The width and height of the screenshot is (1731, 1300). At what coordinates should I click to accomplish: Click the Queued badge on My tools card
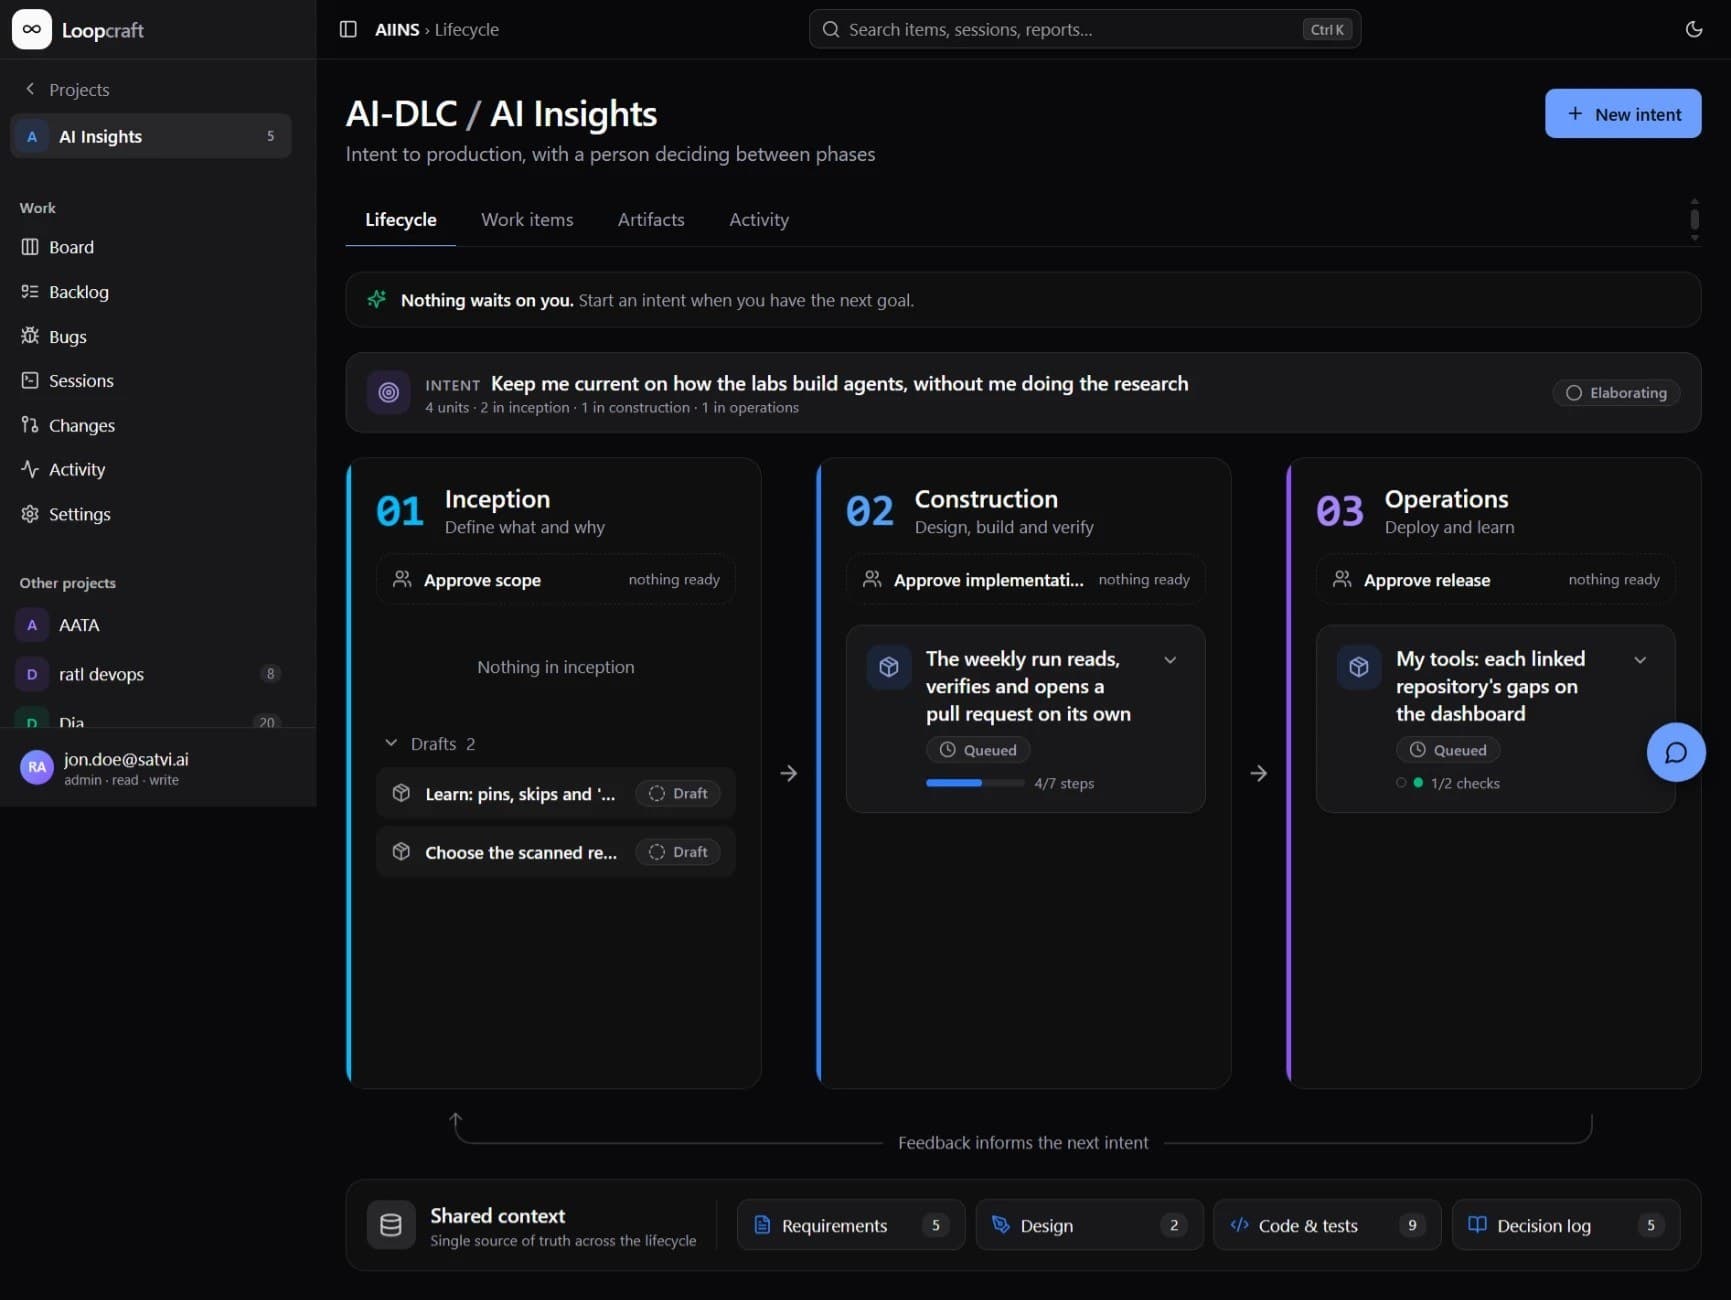[x=1448, y=750]
